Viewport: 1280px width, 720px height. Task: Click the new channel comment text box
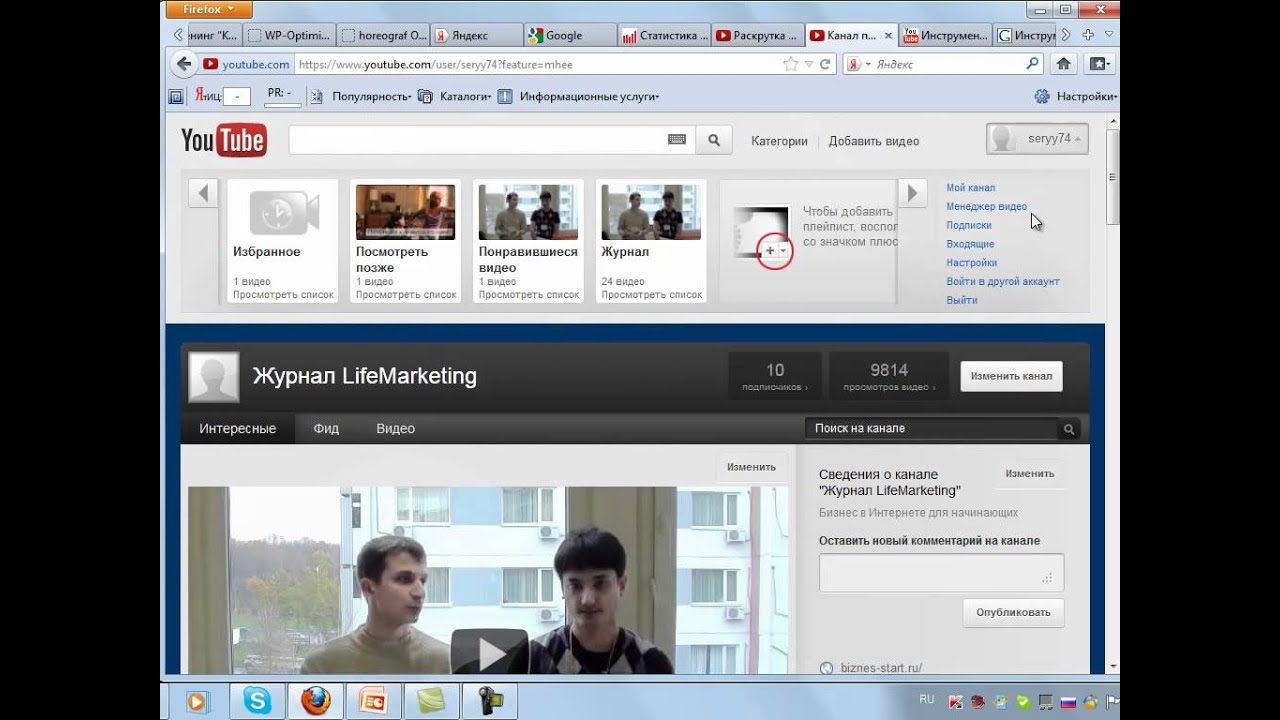coord(941,572)
